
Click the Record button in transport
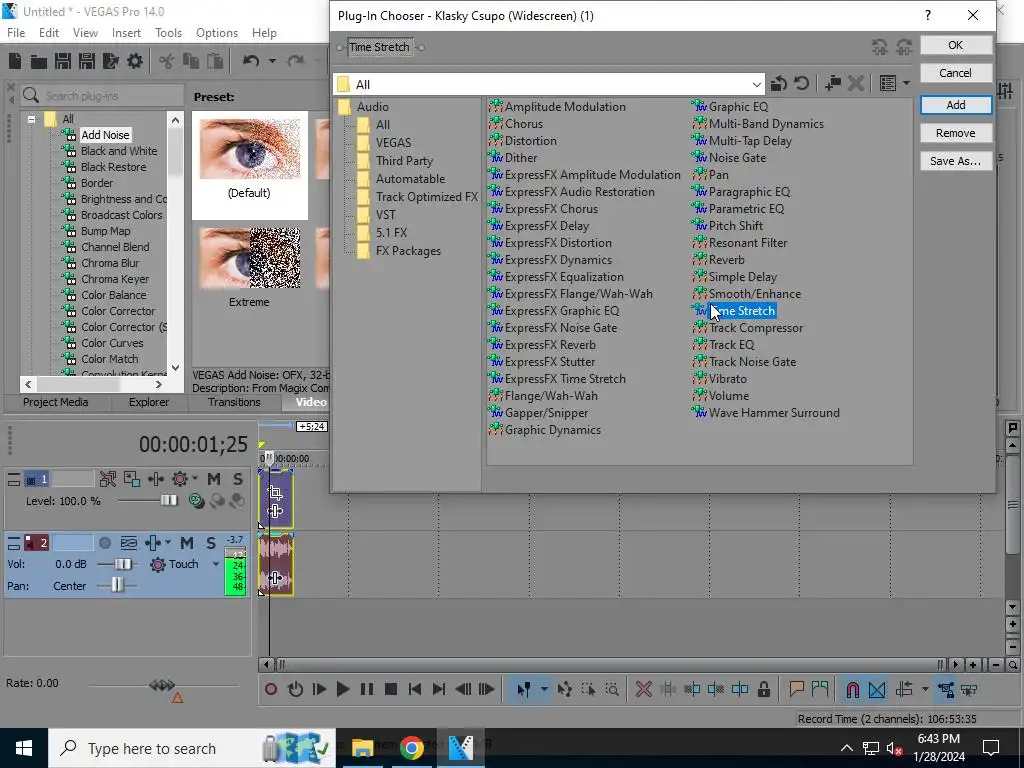[x=271, y=689]
